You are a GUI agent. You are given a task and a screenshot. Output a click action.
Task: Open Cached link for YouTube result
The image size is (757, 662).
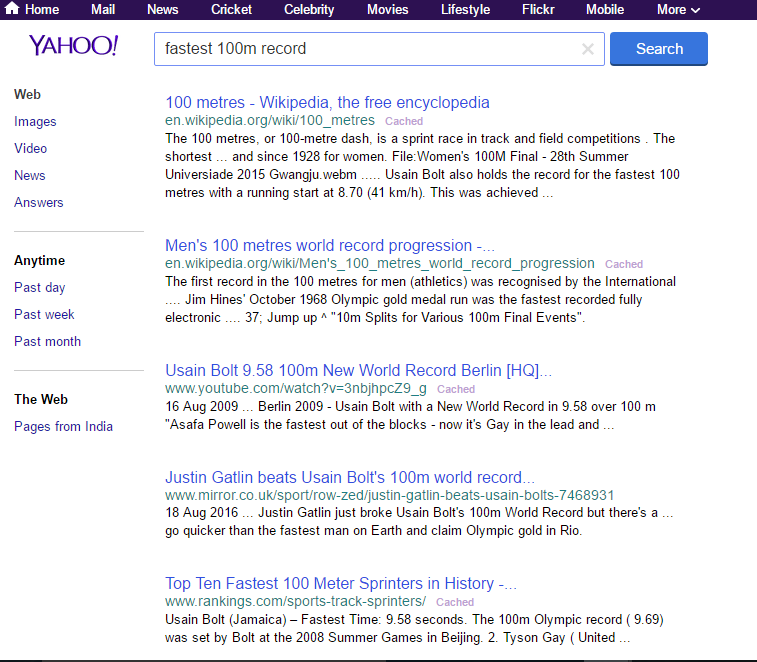point(456,389)
